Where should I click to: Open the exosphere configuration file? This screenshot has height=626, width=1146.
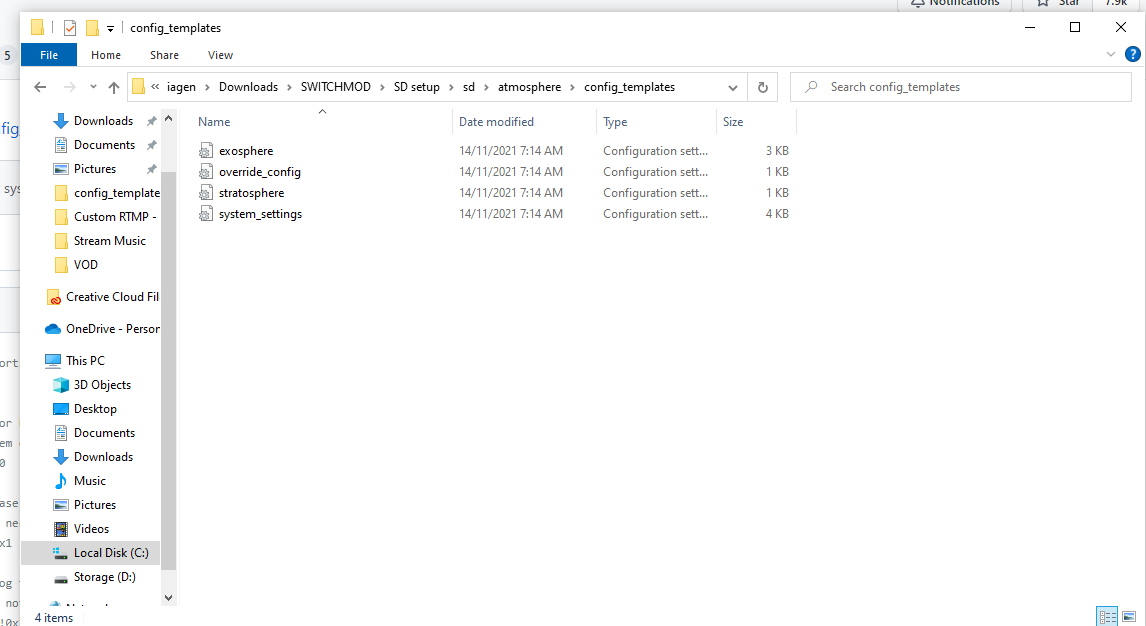point(246,151)
